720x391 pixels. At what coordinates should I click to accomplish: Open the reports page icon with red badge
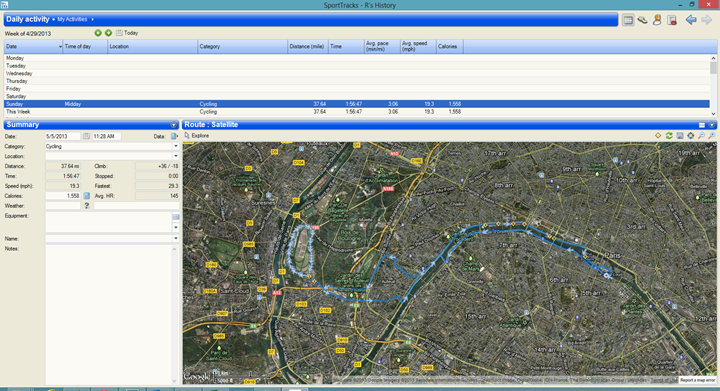tap(672, 20)
